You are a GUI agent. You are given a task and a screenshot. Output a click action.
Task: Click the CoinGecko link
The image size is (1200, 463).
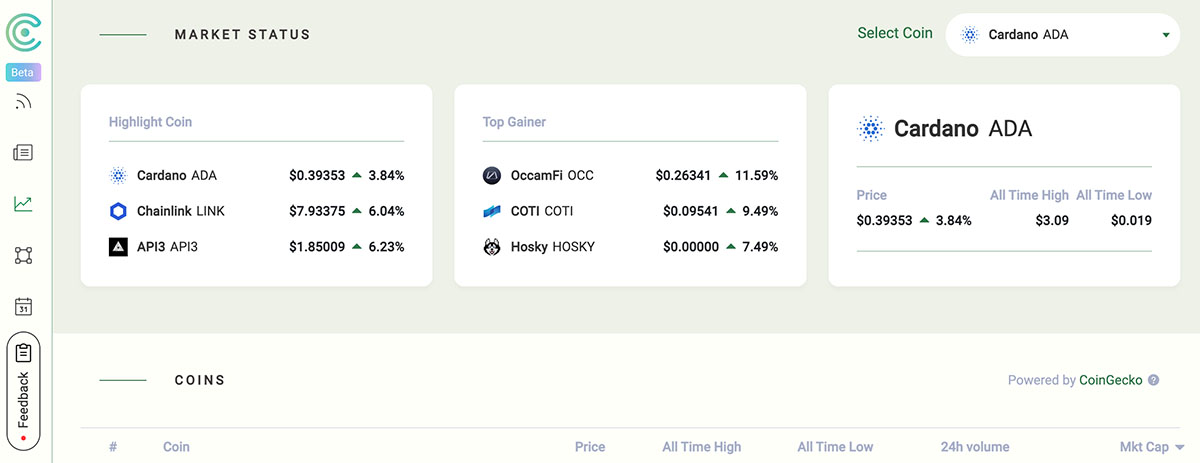pos(1111,380)
